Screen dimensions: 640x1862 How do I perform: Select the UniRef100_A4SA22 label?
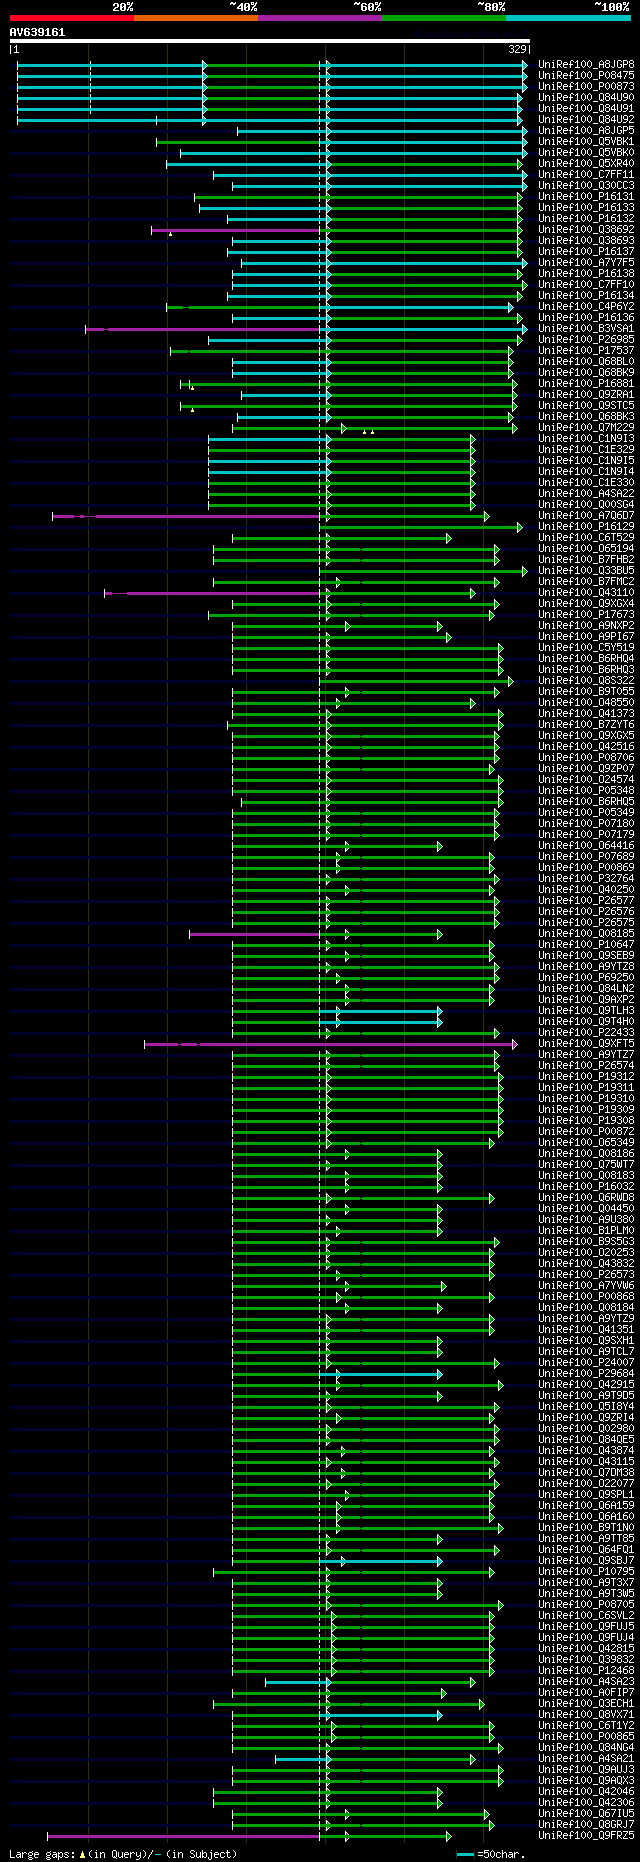(586, 493)
